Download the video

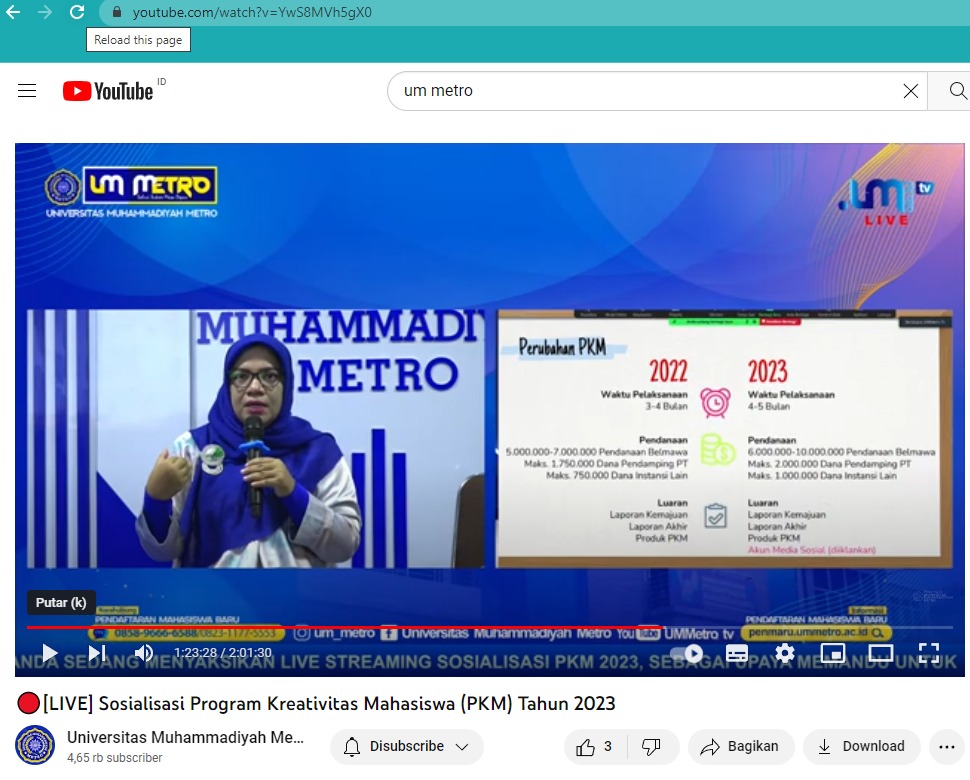pos(861,747)
